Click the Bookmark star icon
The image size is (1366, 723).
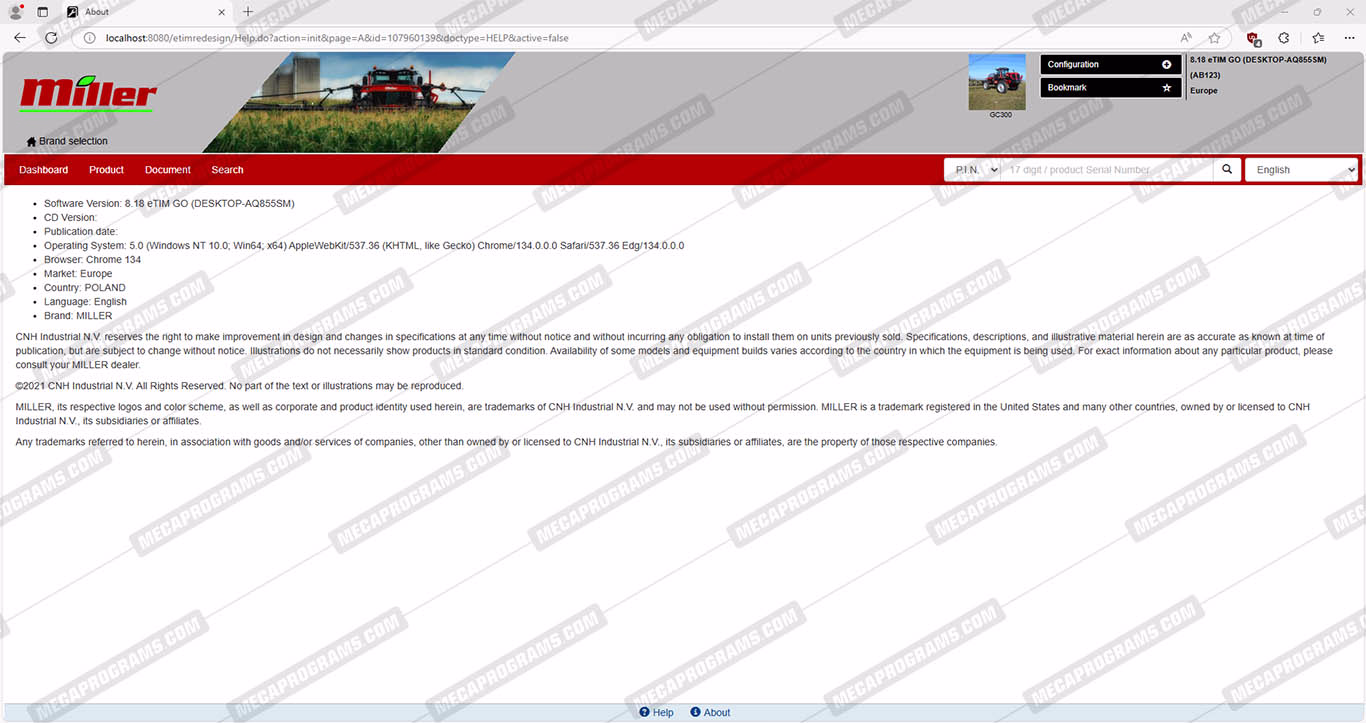(x=1166, y=88)
